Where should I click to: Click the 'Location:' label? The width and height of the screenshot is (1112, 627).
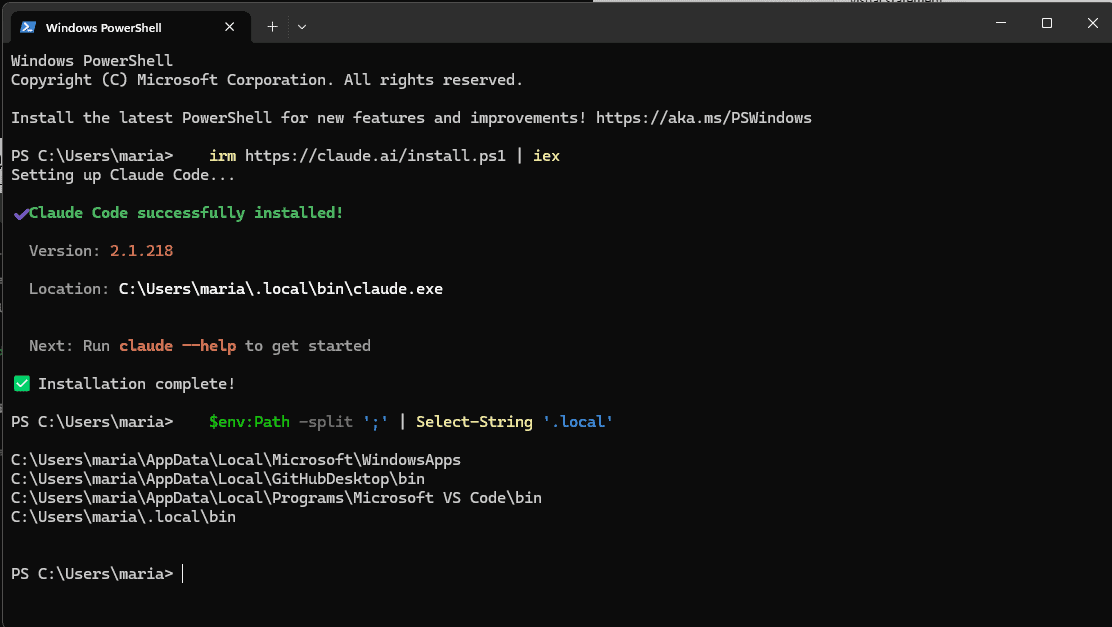point(69,289)
